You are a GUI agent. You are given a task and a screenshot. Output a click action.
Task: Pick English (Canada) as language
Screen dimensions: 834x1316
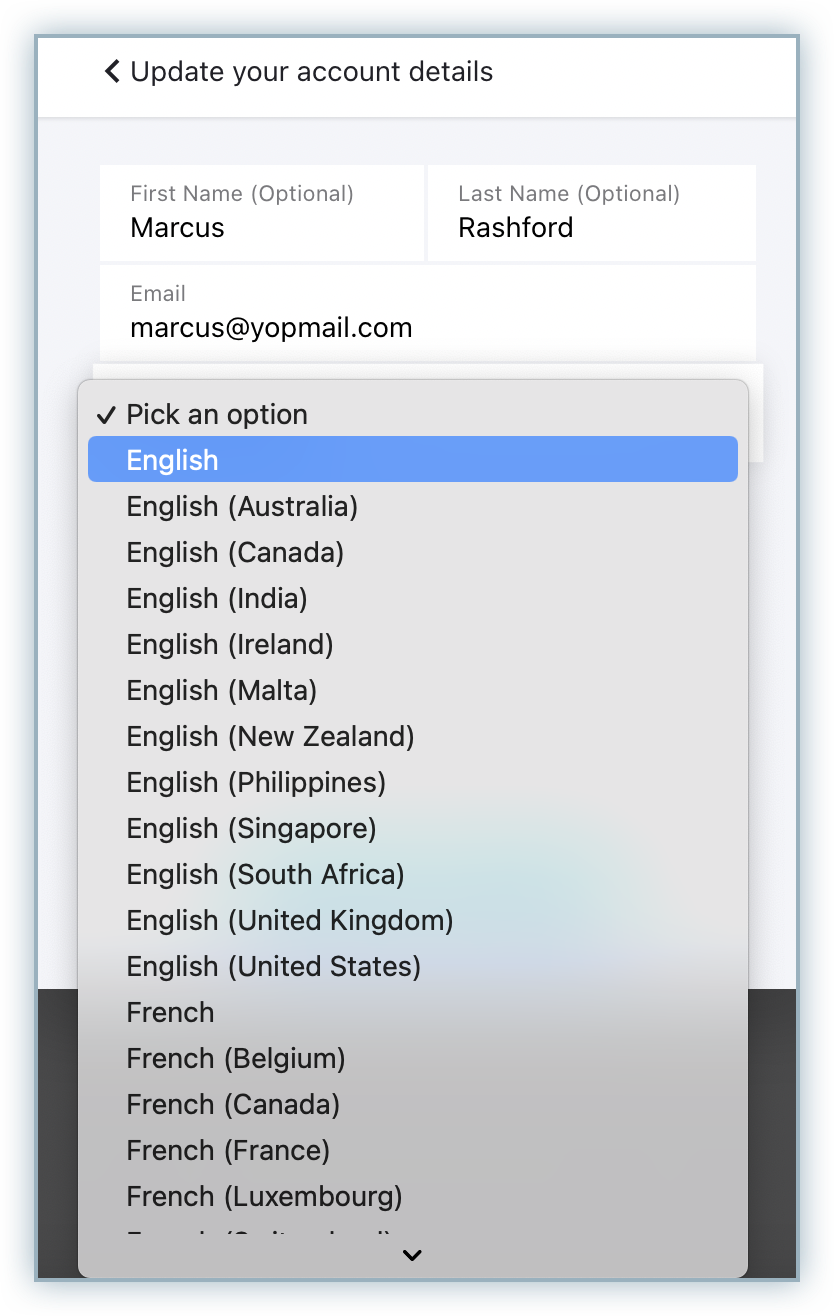(x=235, y=553)
